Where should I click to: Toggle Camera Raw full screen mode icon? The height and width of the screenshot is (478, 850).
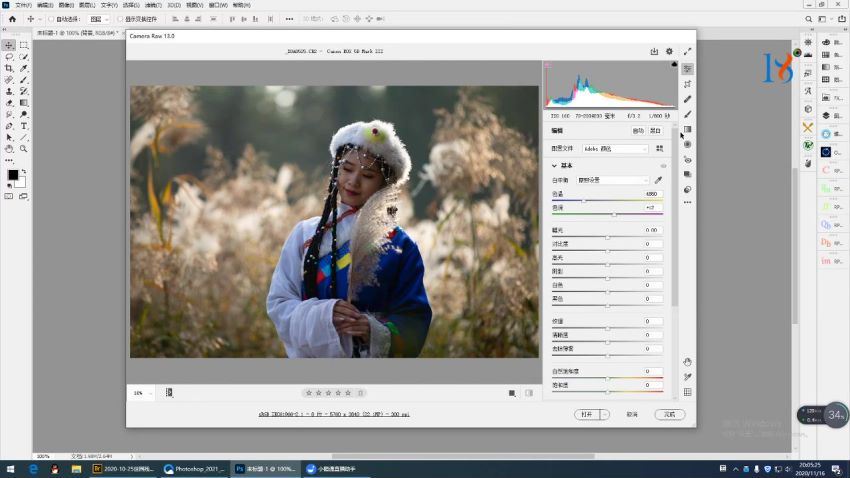click(687, 51)
